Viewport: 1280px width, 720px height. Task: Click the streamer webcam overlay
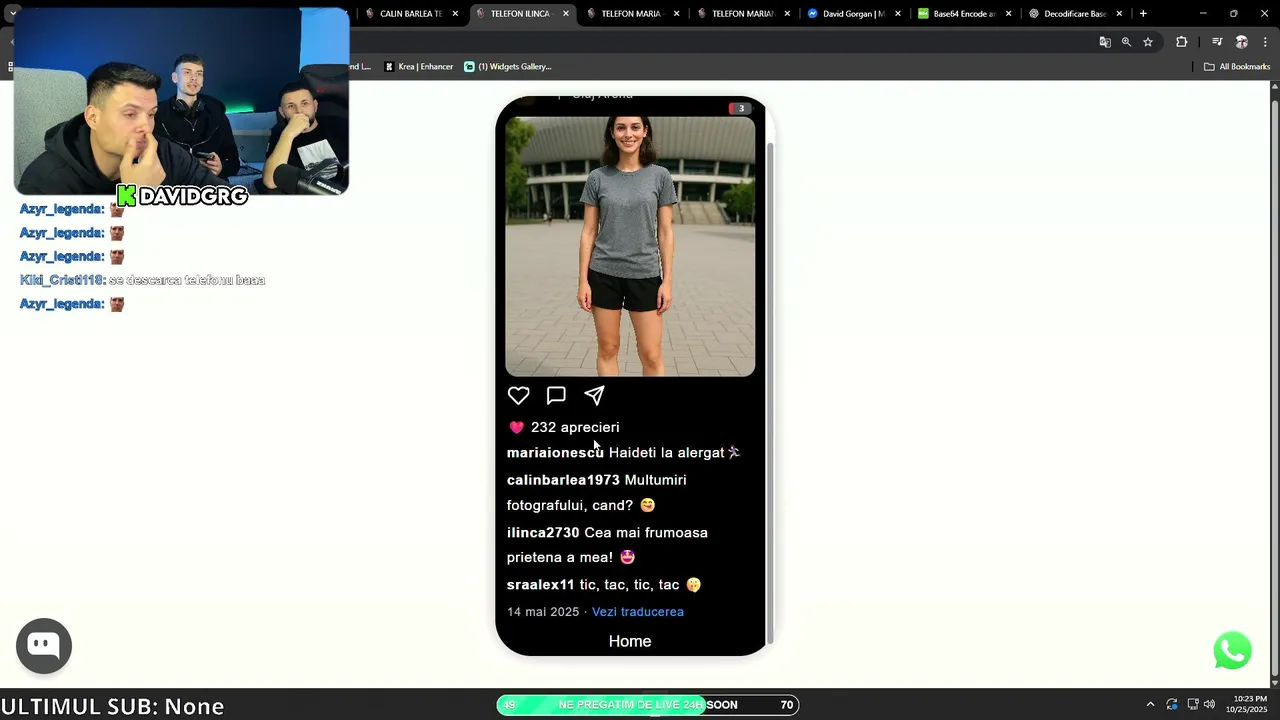click(181, 100)
